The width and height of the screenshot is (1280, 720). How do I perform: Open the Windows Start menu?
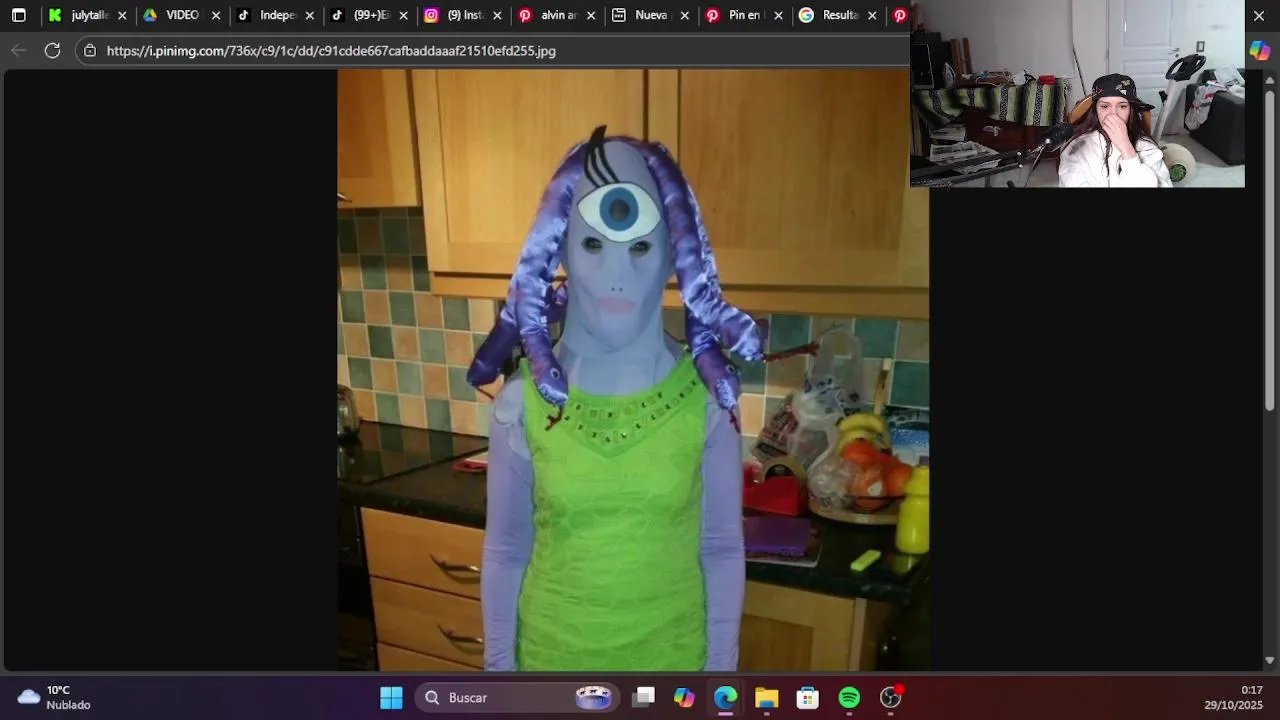(391, 697)
